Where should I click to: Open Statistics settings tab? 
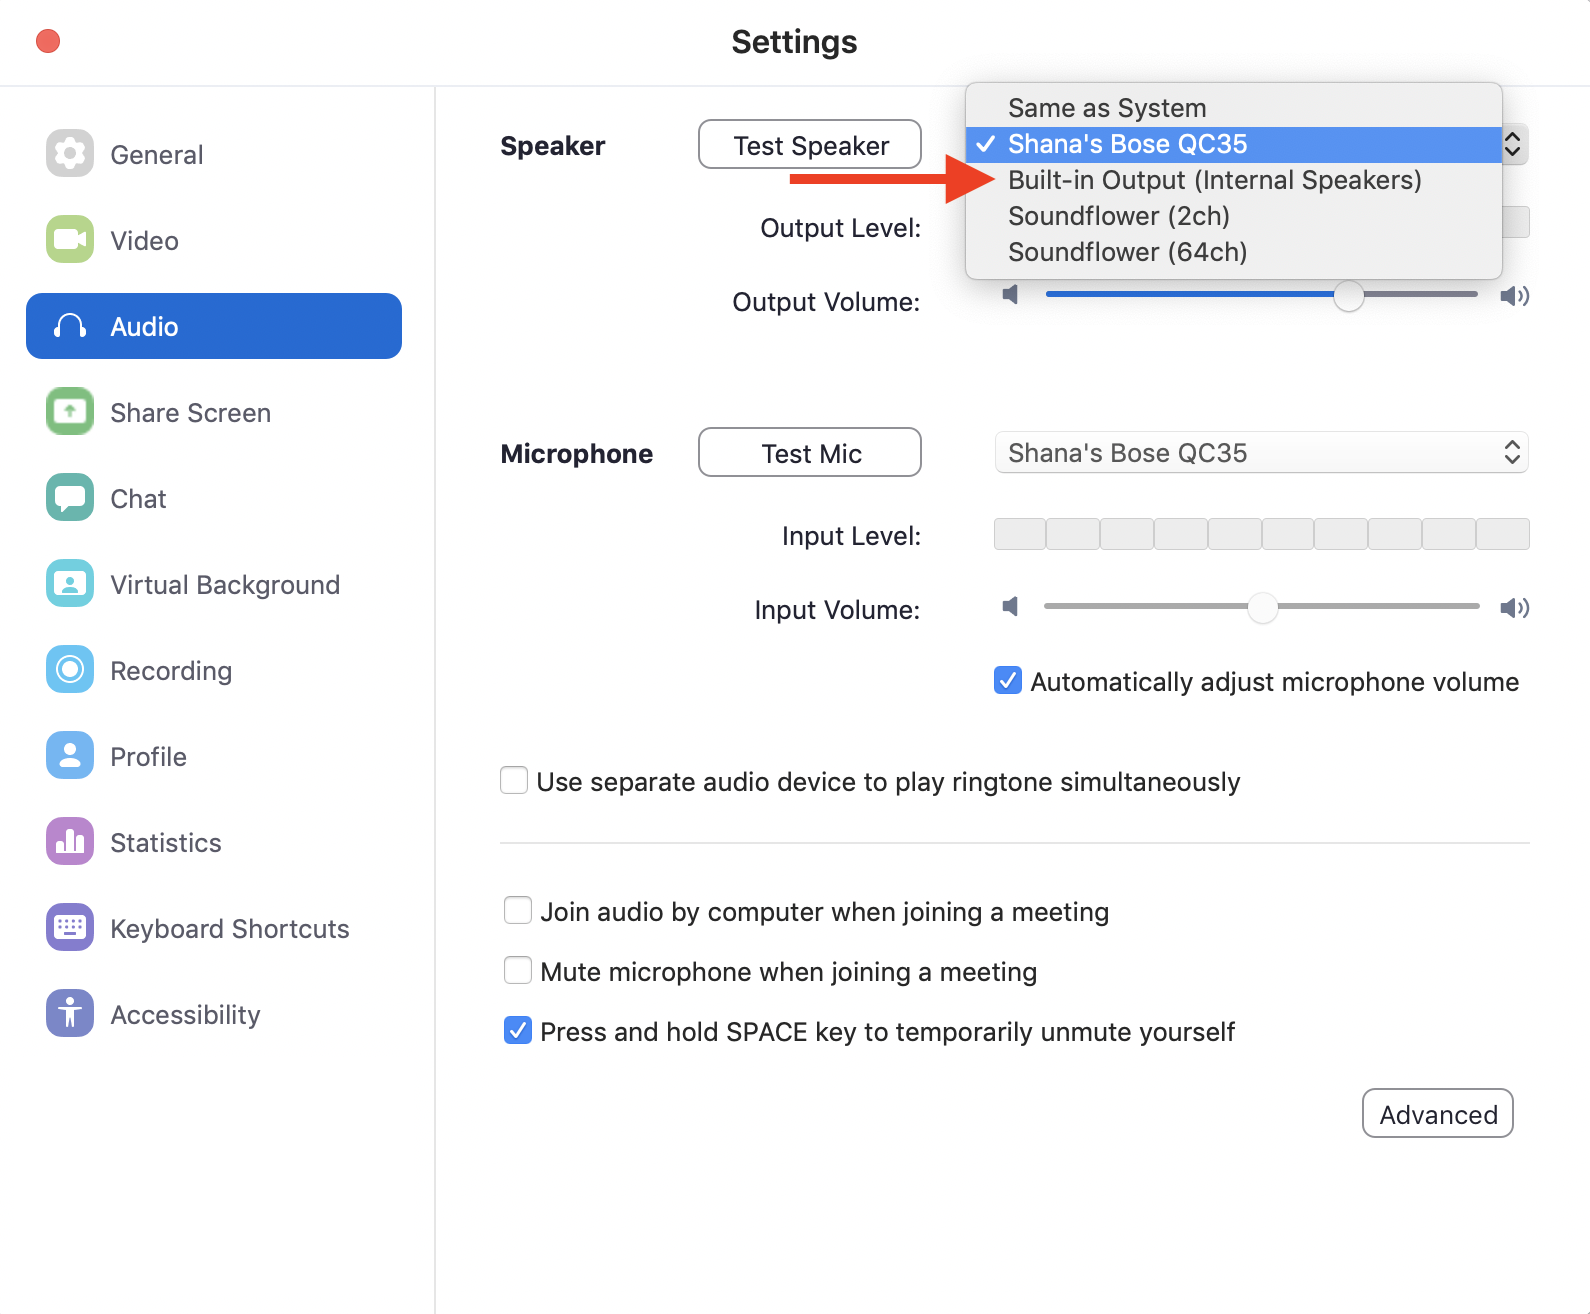pyautogui.click(x=214, y=842)
